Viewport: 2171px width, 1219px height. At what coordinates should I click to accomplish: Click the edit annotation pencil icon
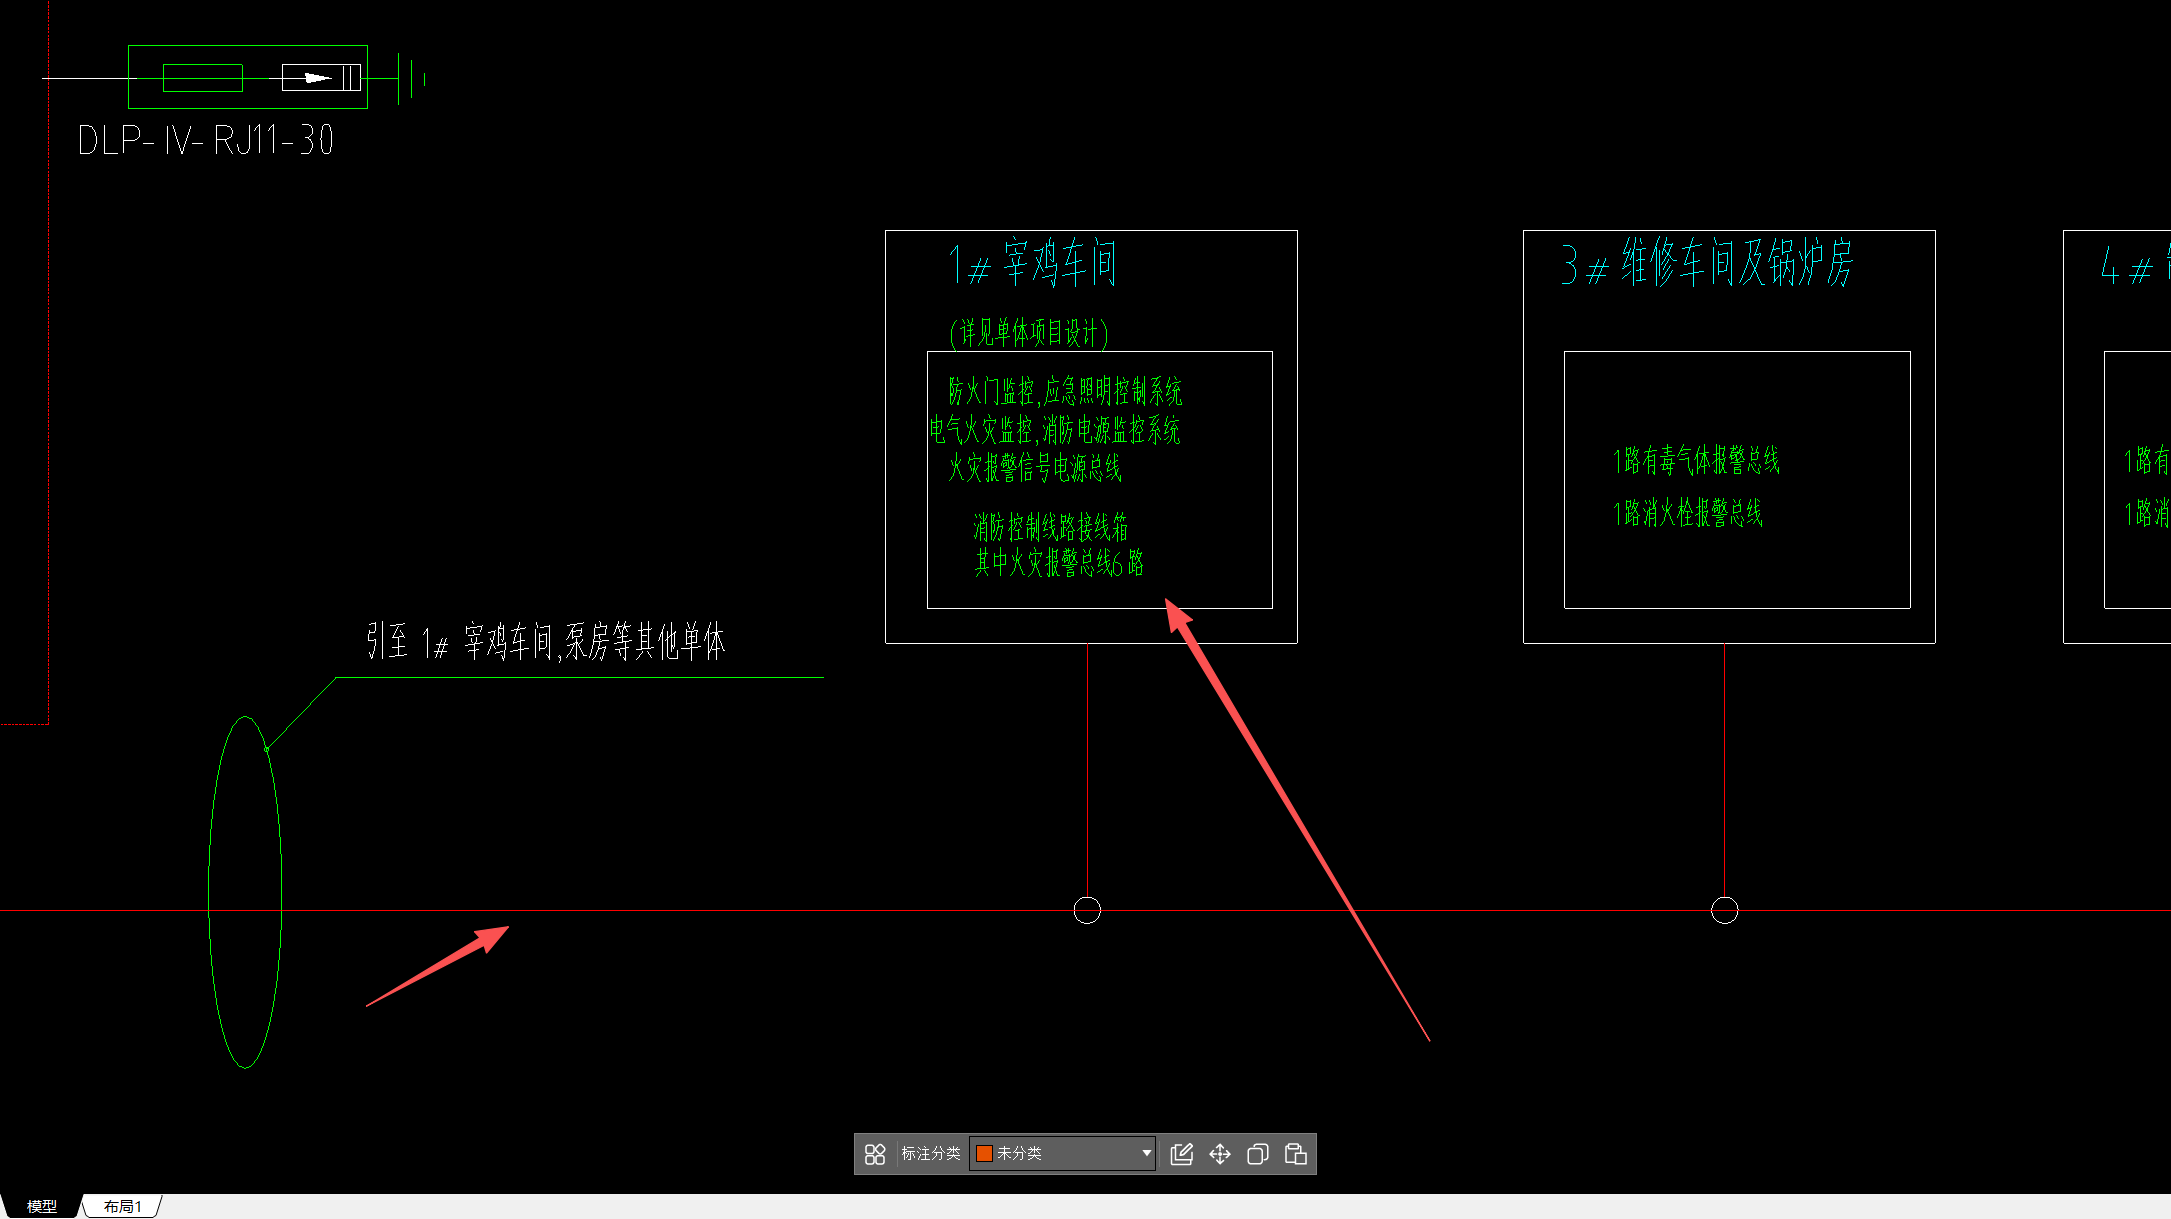tap(1181, 1154)
